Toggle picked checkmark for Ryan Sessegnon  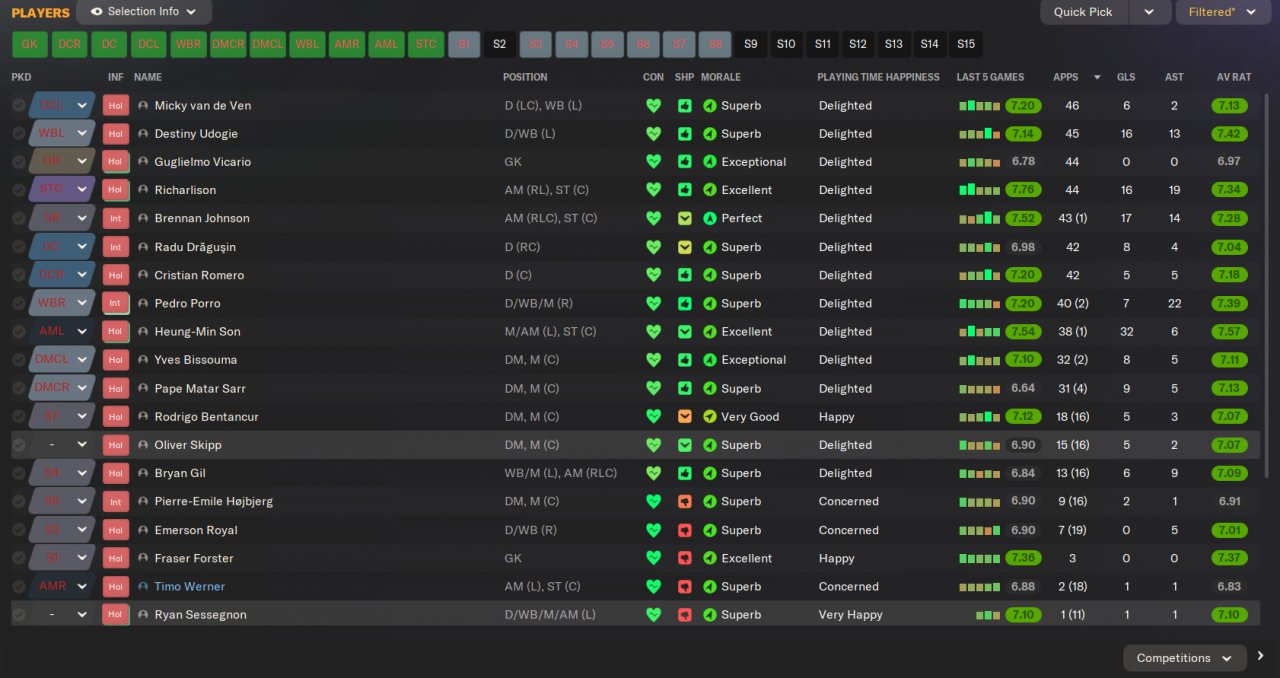pos(19,615)
